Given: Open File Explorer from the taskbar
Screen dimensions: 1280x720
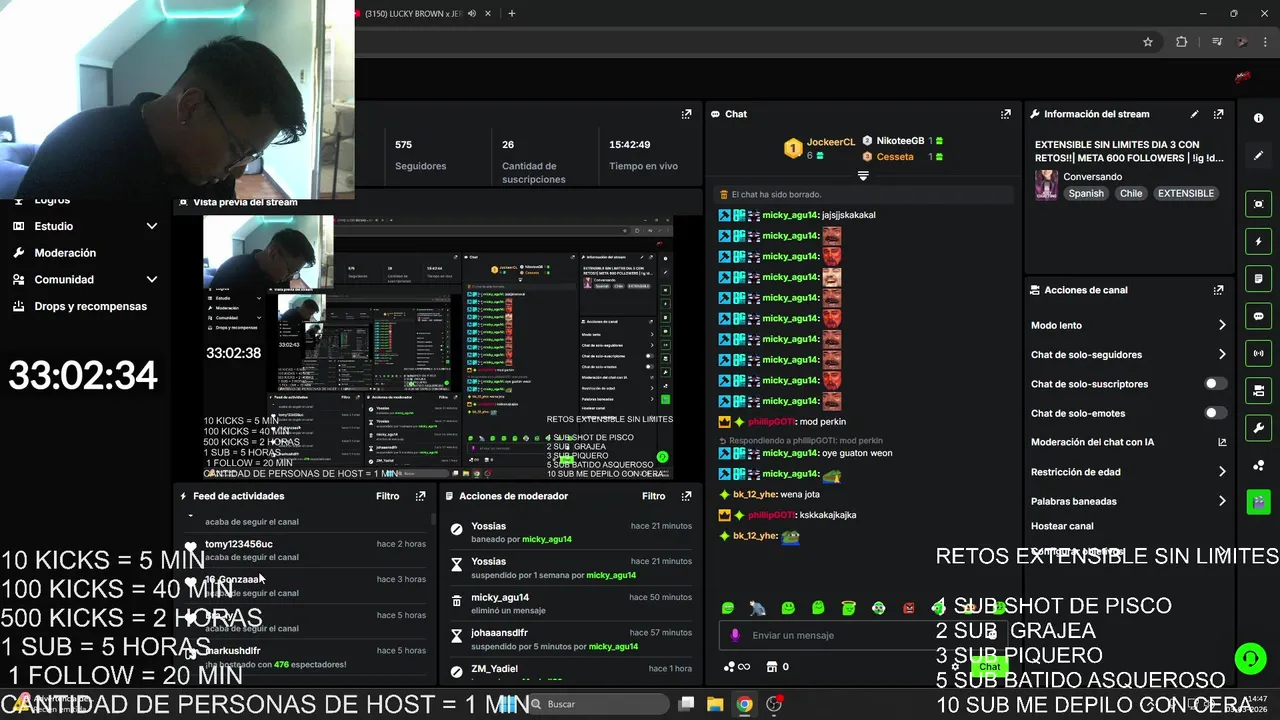Looking at the screenshot, I should click(x=715, y=704).
